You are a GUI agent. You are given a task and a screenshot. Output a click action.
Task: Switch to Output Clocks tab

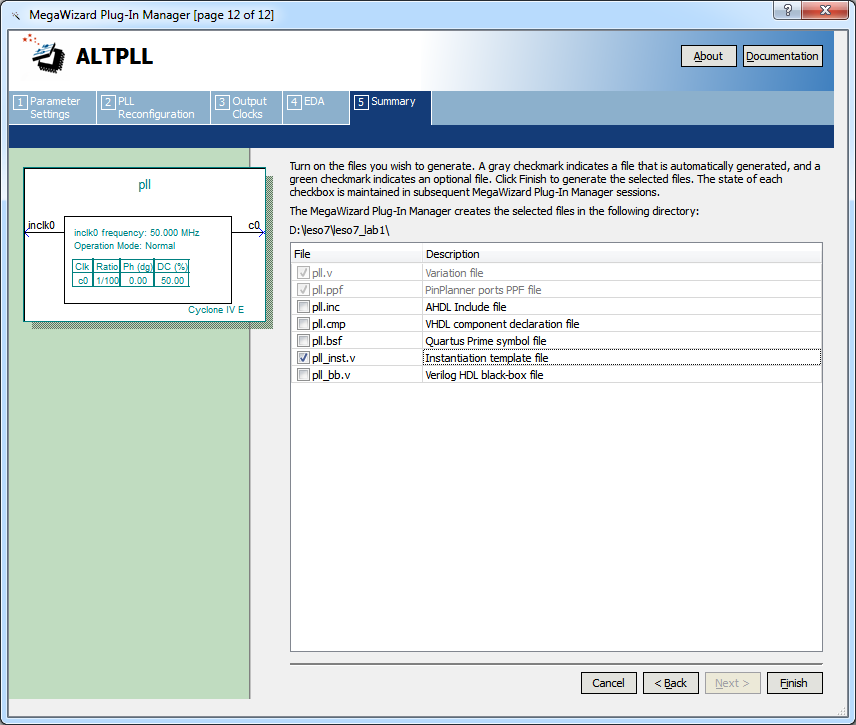[246, 108]
